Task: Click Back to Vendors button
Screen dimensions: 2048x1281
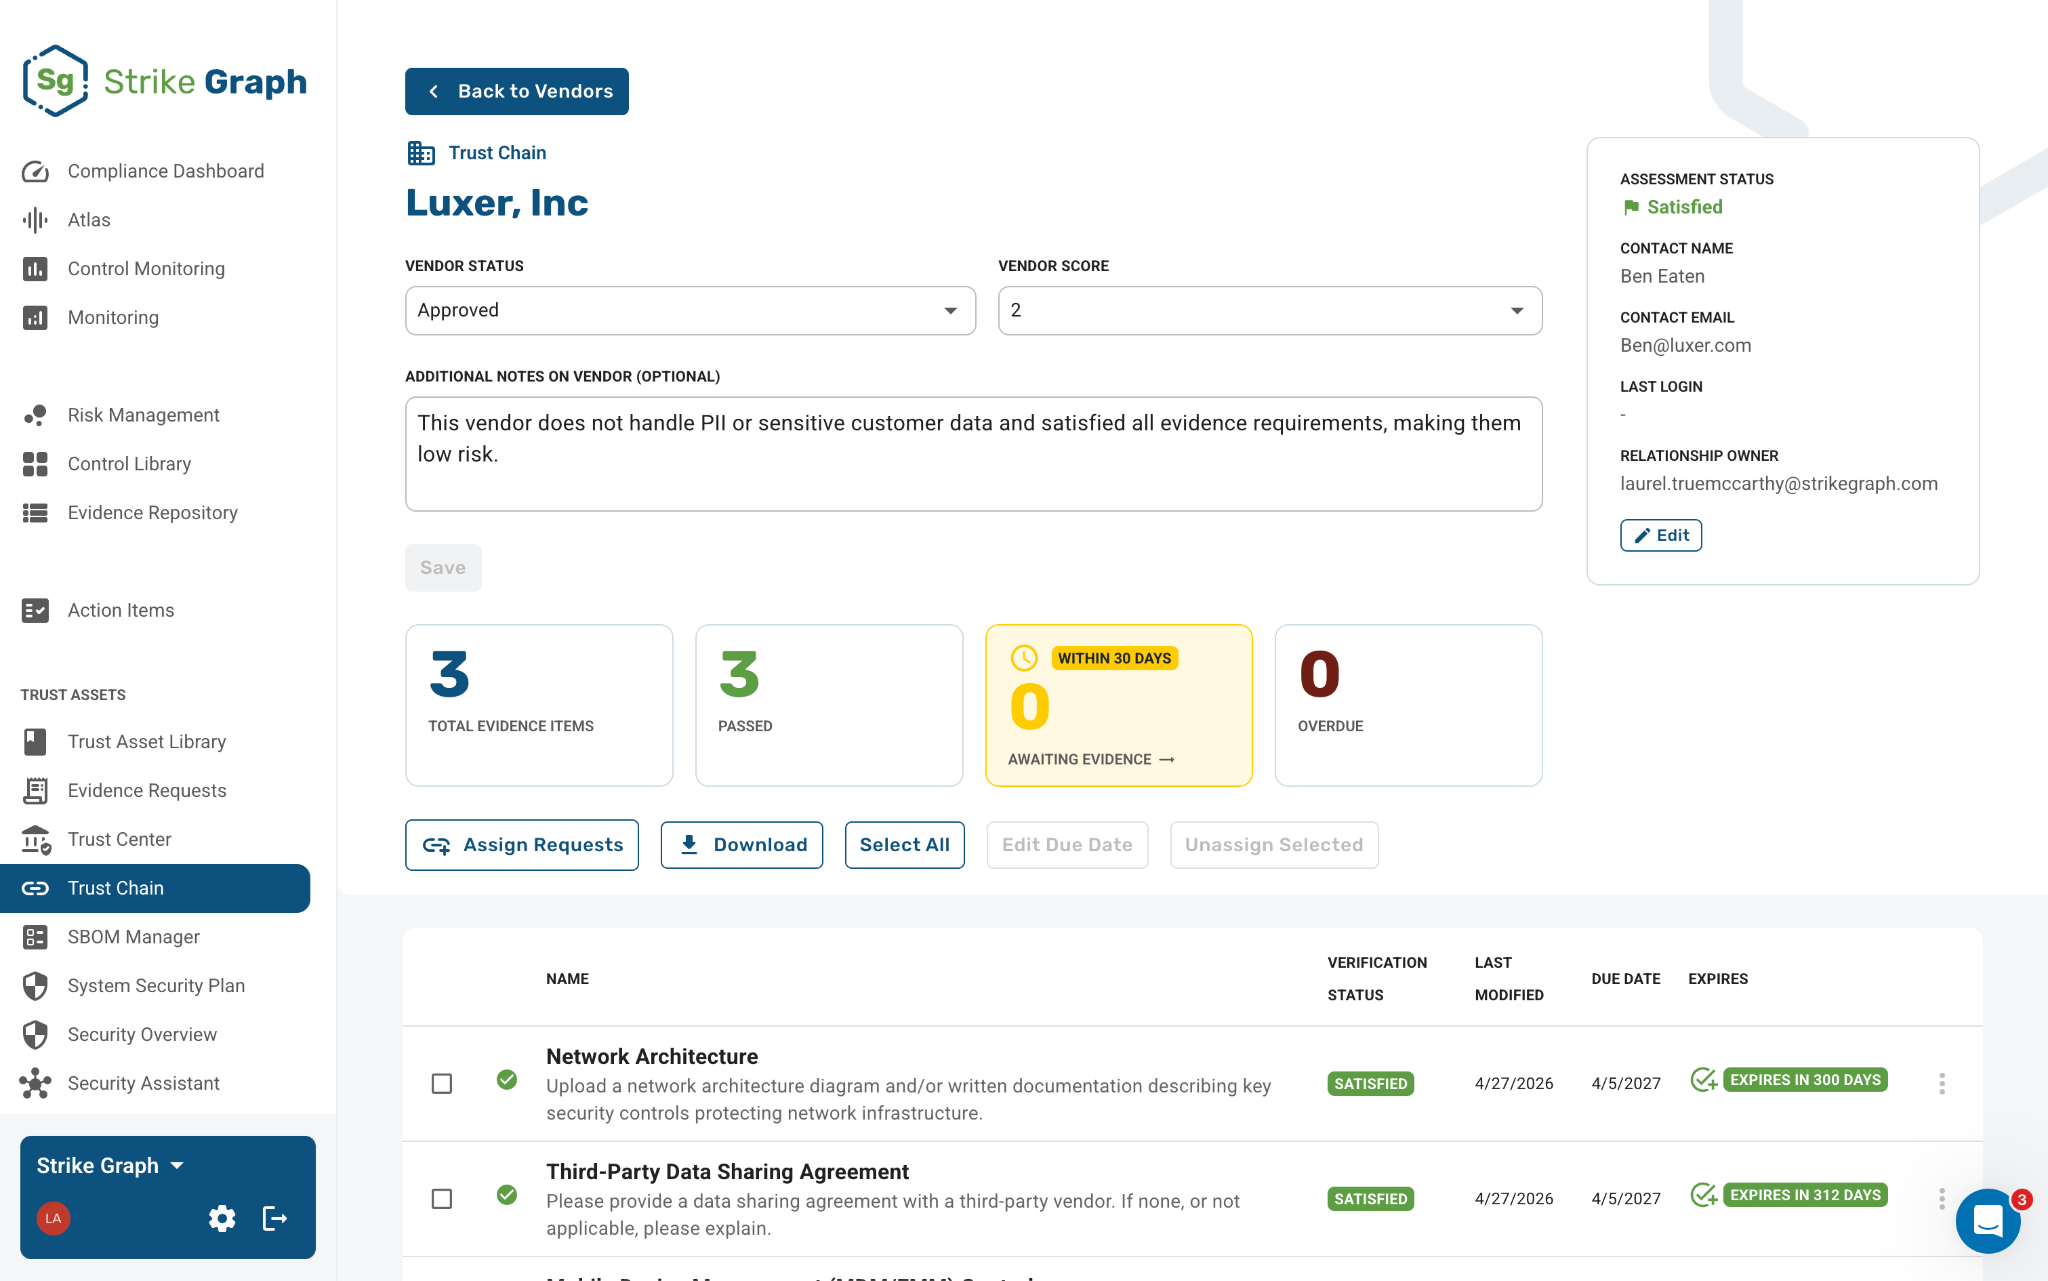Action: pyautogui.click(x=517, y=91)
